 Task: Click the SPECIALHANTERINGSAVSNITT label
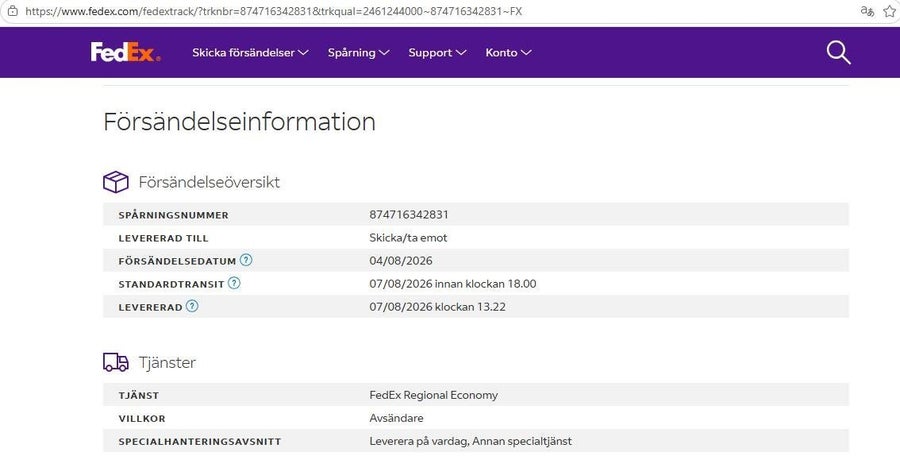200,442
